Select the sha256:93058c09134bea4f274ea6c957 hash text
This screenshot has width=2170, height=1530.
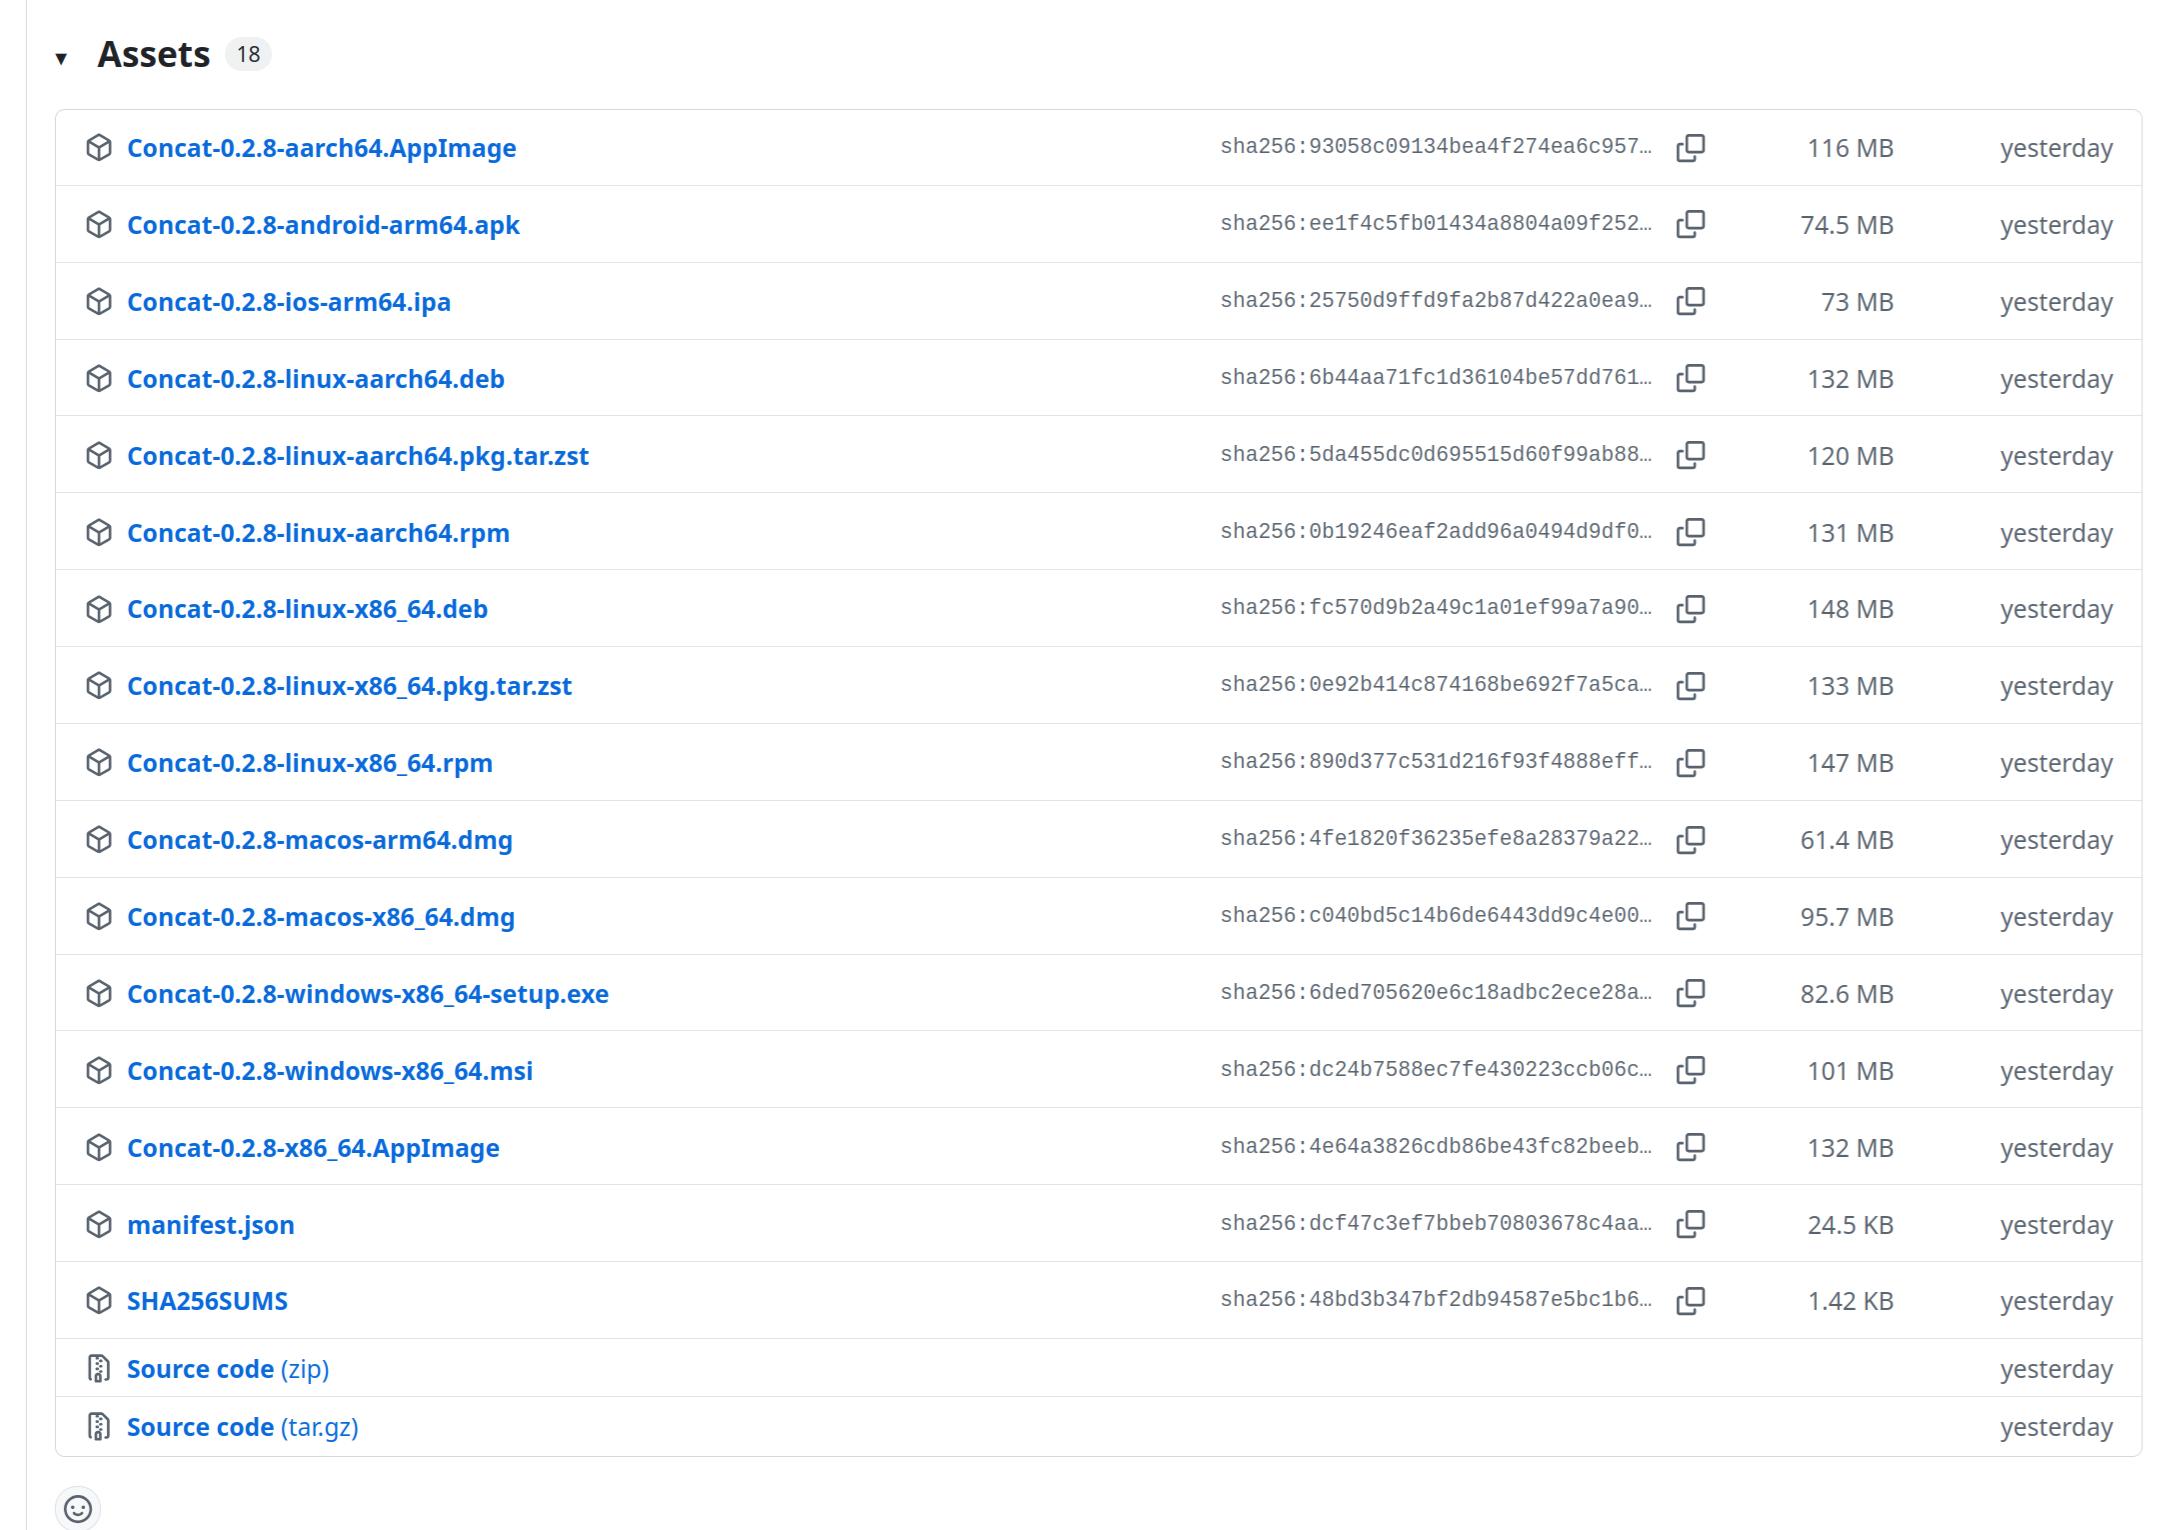(1436, 147)
